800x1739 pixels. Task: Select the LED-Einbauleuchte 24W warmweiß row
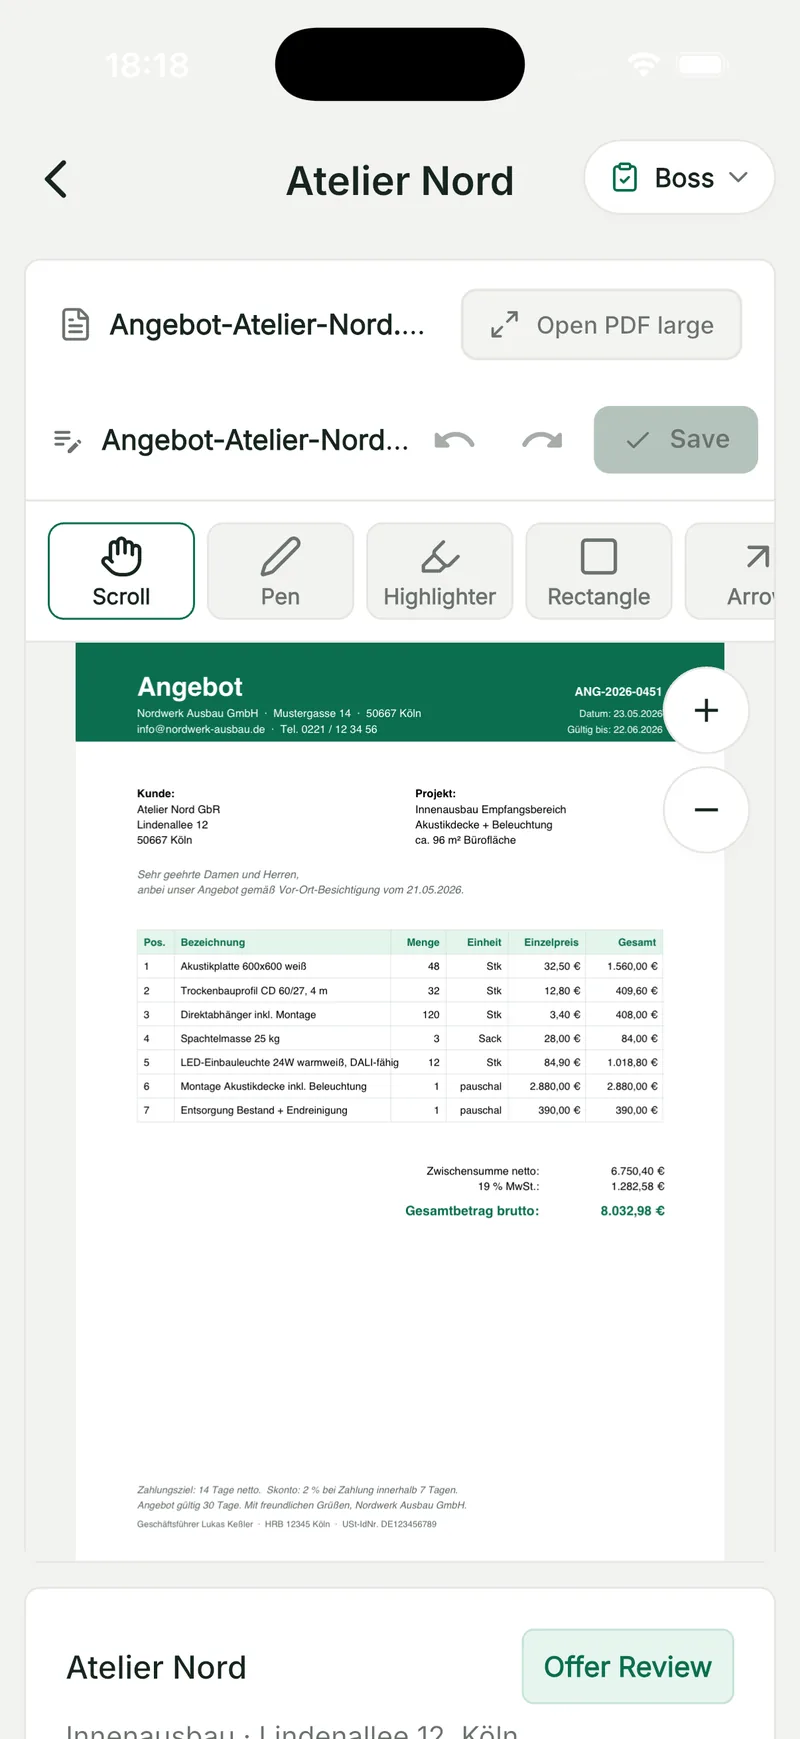pos(400,1062)
